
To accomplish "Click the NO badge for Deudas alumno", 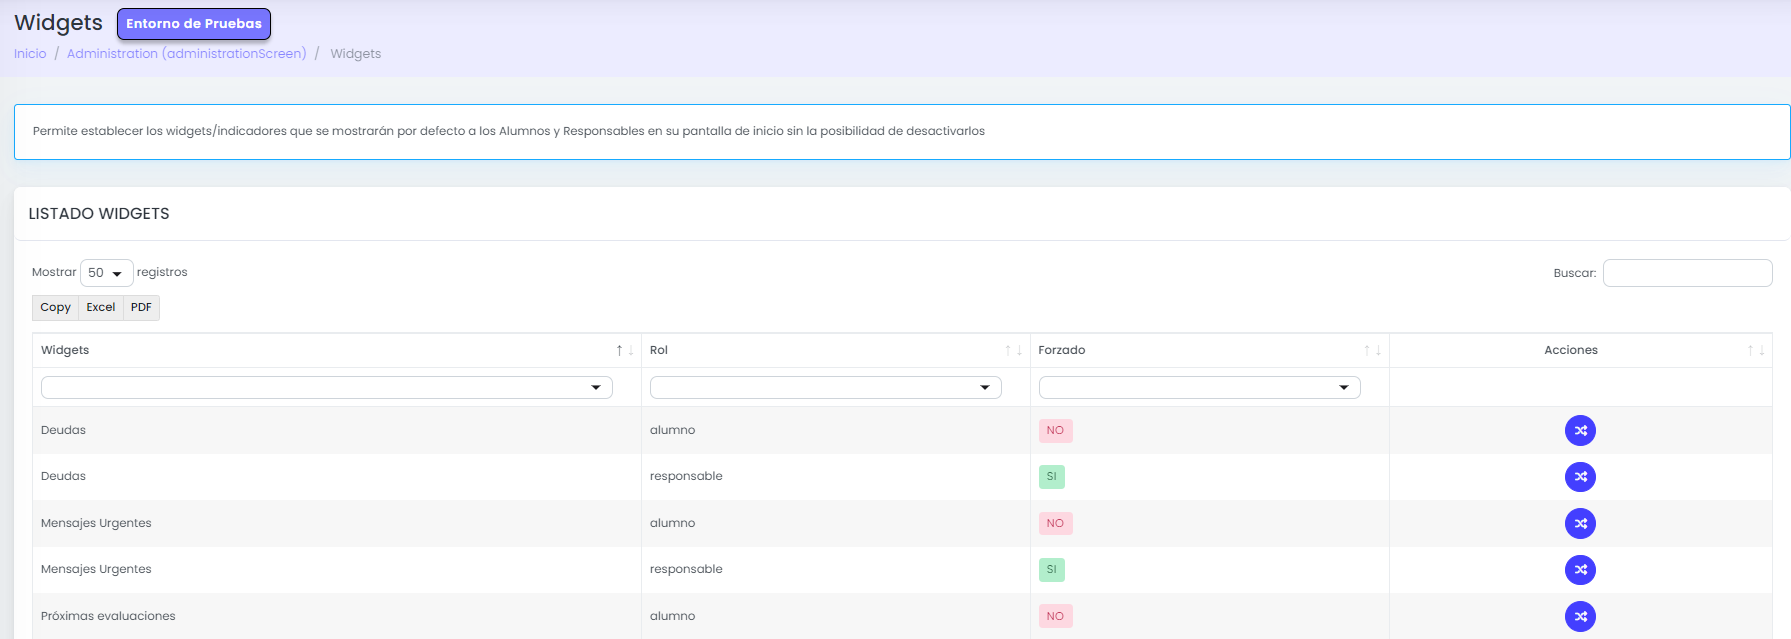I will 1055,431.
